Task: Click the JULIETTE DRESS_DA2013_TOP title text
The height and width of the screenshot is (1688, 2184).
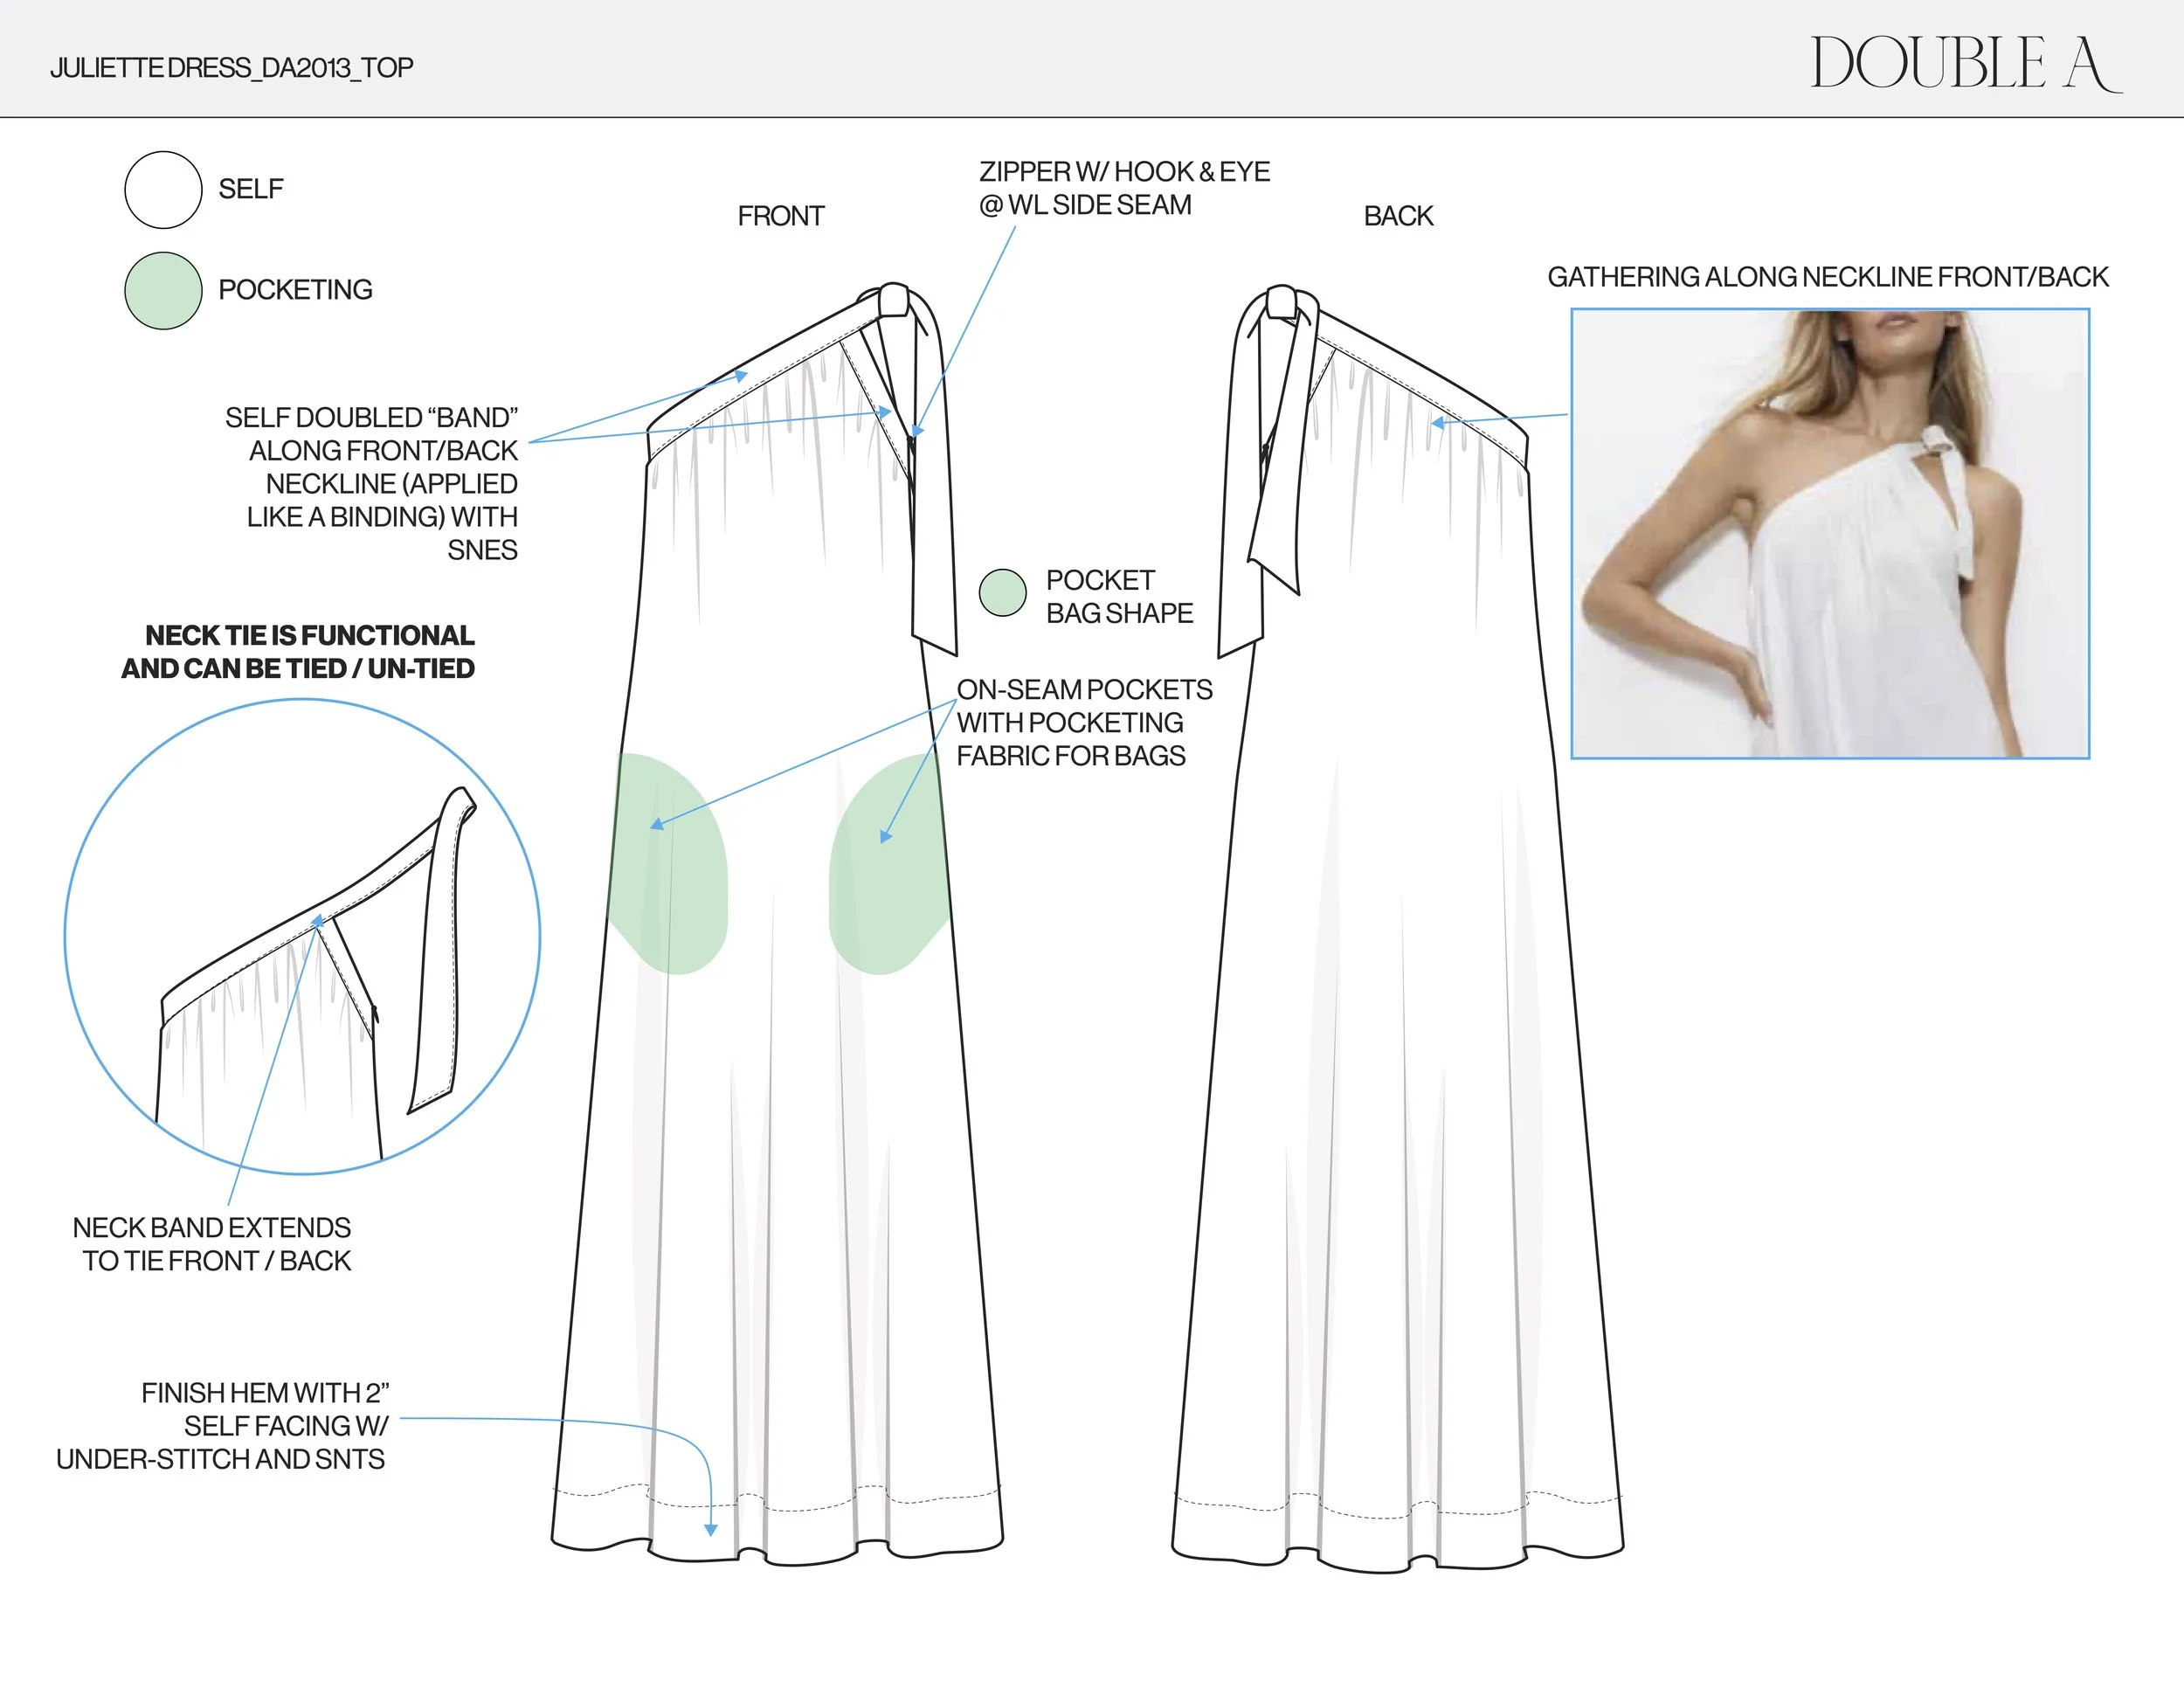Action: click(x=231, y=68)
